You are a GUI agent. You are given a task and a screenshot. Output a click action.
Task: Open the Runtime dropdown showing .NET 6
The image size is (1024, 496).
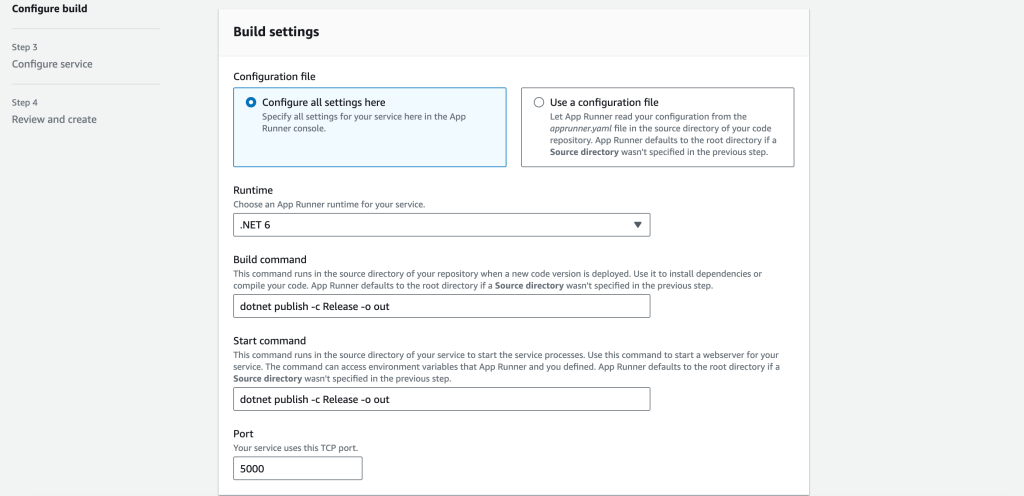[440, 225]
